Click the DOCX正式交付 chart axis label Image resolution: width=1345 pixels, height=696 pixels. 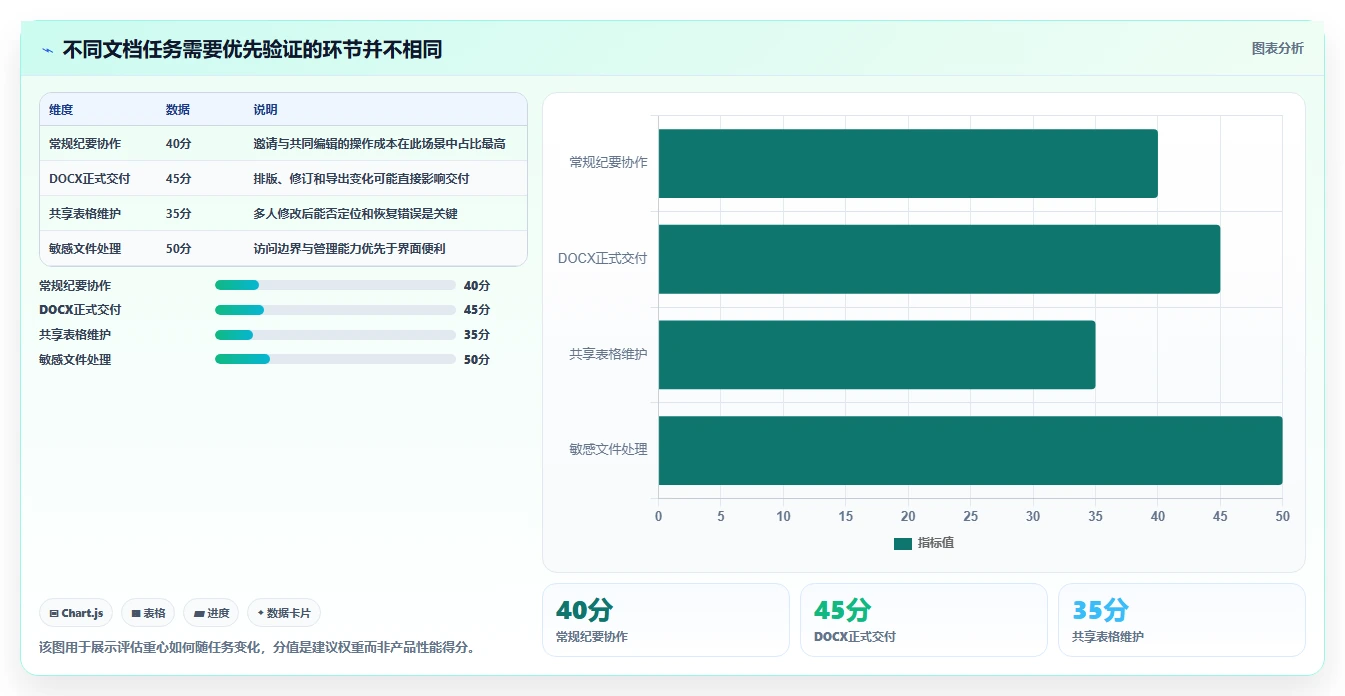[x=603, y=258]
